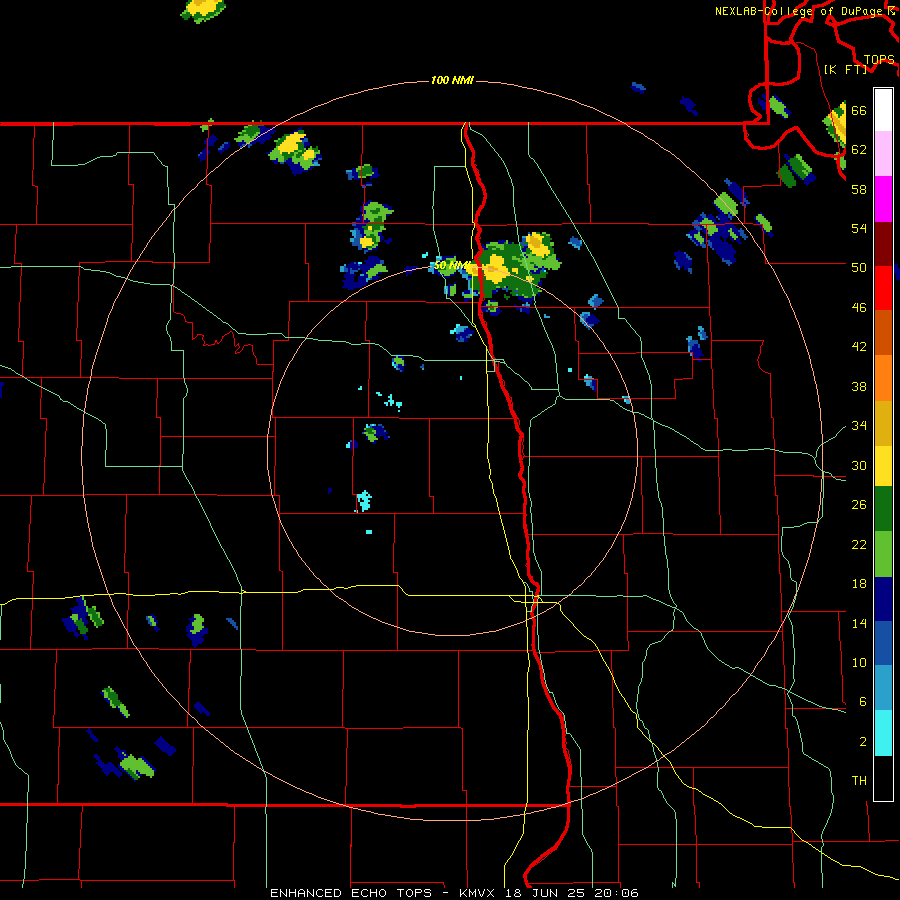Viewport: 900px width, 900px height.
Task: Click the 34 legend scale value
Action: click(x=859, y=426)
